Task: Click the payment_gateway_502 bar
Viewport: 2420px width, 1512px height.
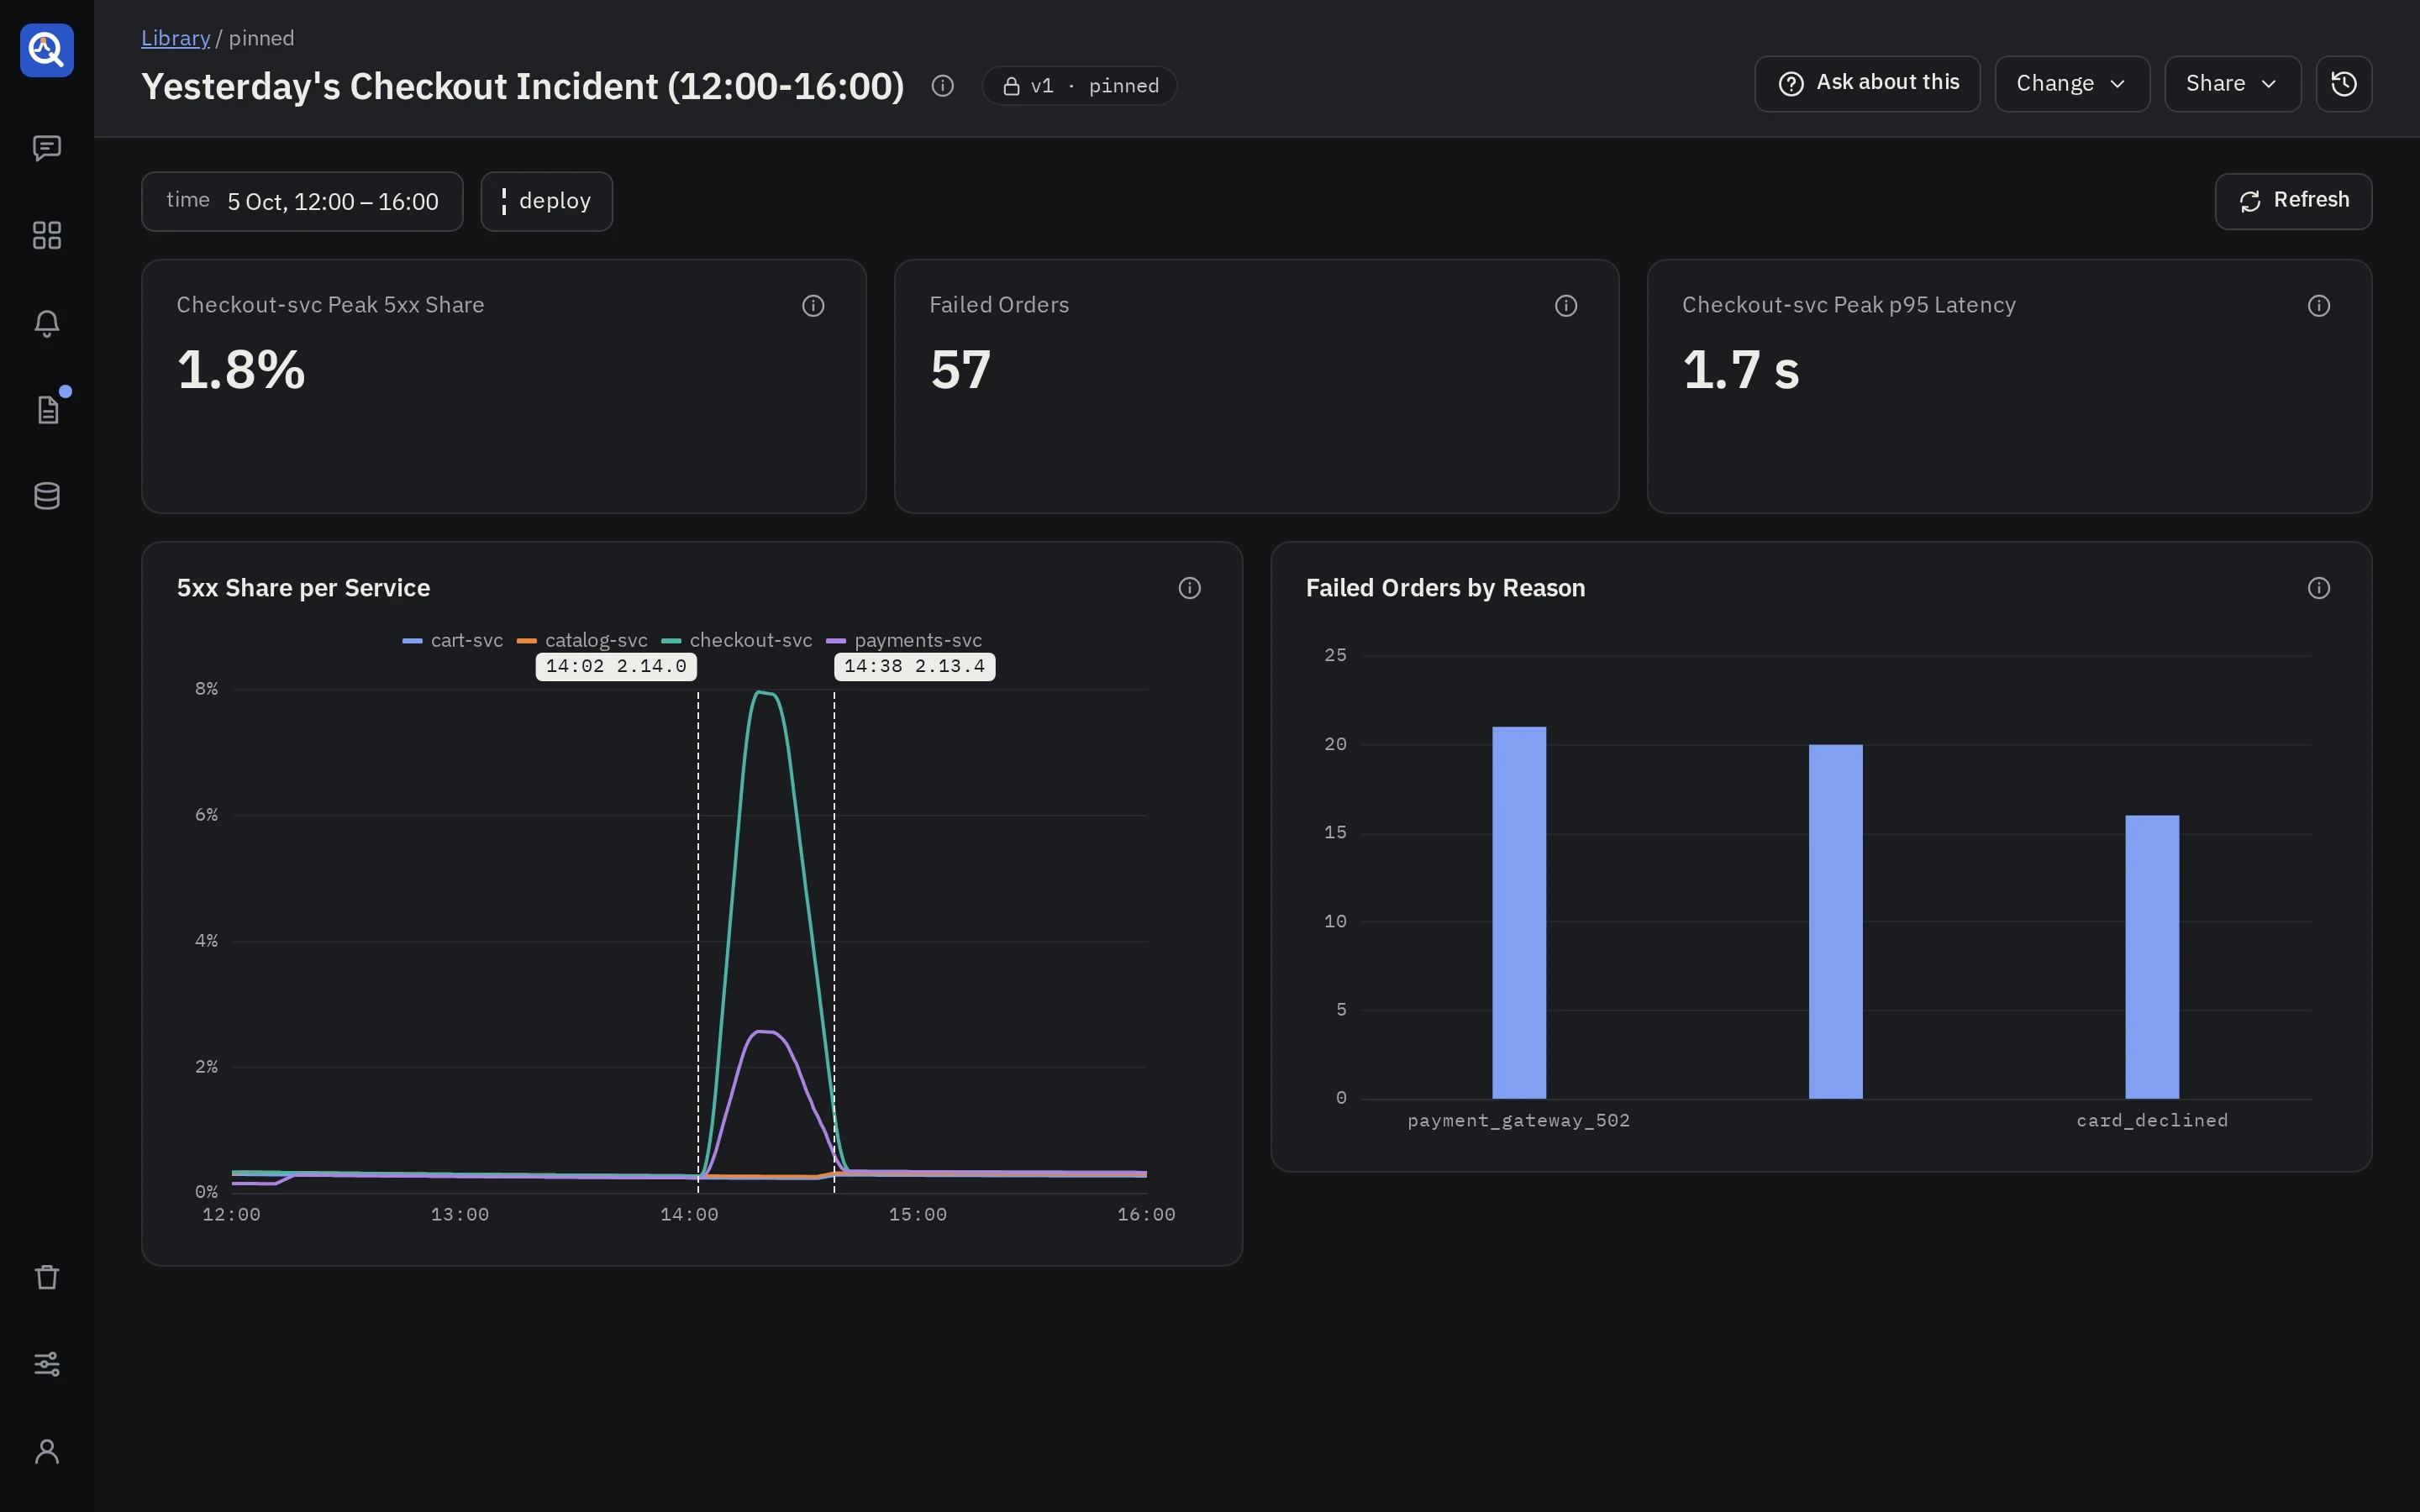Action: pos(1519,912)
